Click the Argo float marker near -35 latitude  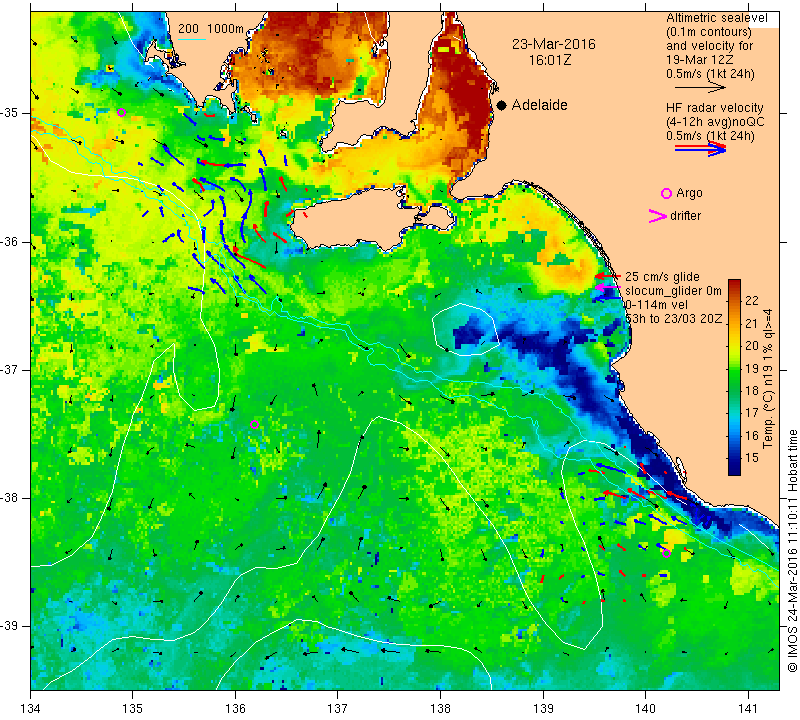121,113
